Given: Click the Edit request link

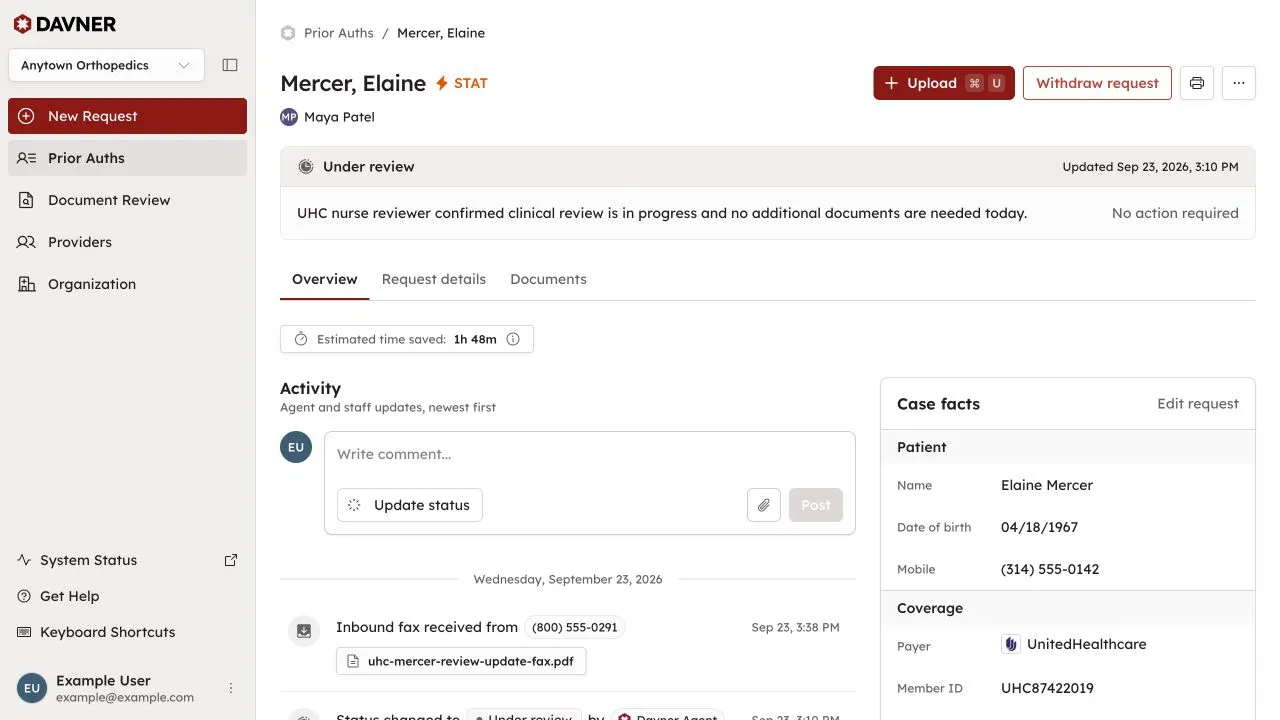Looking at the screenshot, I should (1198, 404).
